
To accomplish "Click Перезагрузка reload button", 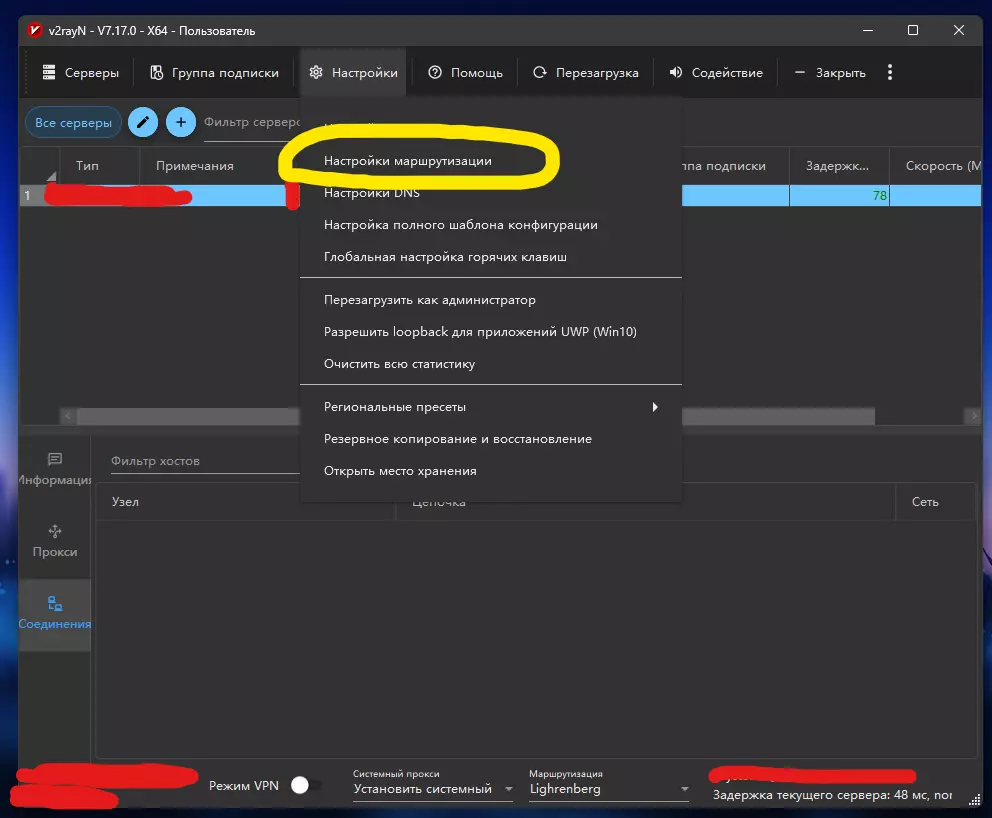I will [585, 73].
